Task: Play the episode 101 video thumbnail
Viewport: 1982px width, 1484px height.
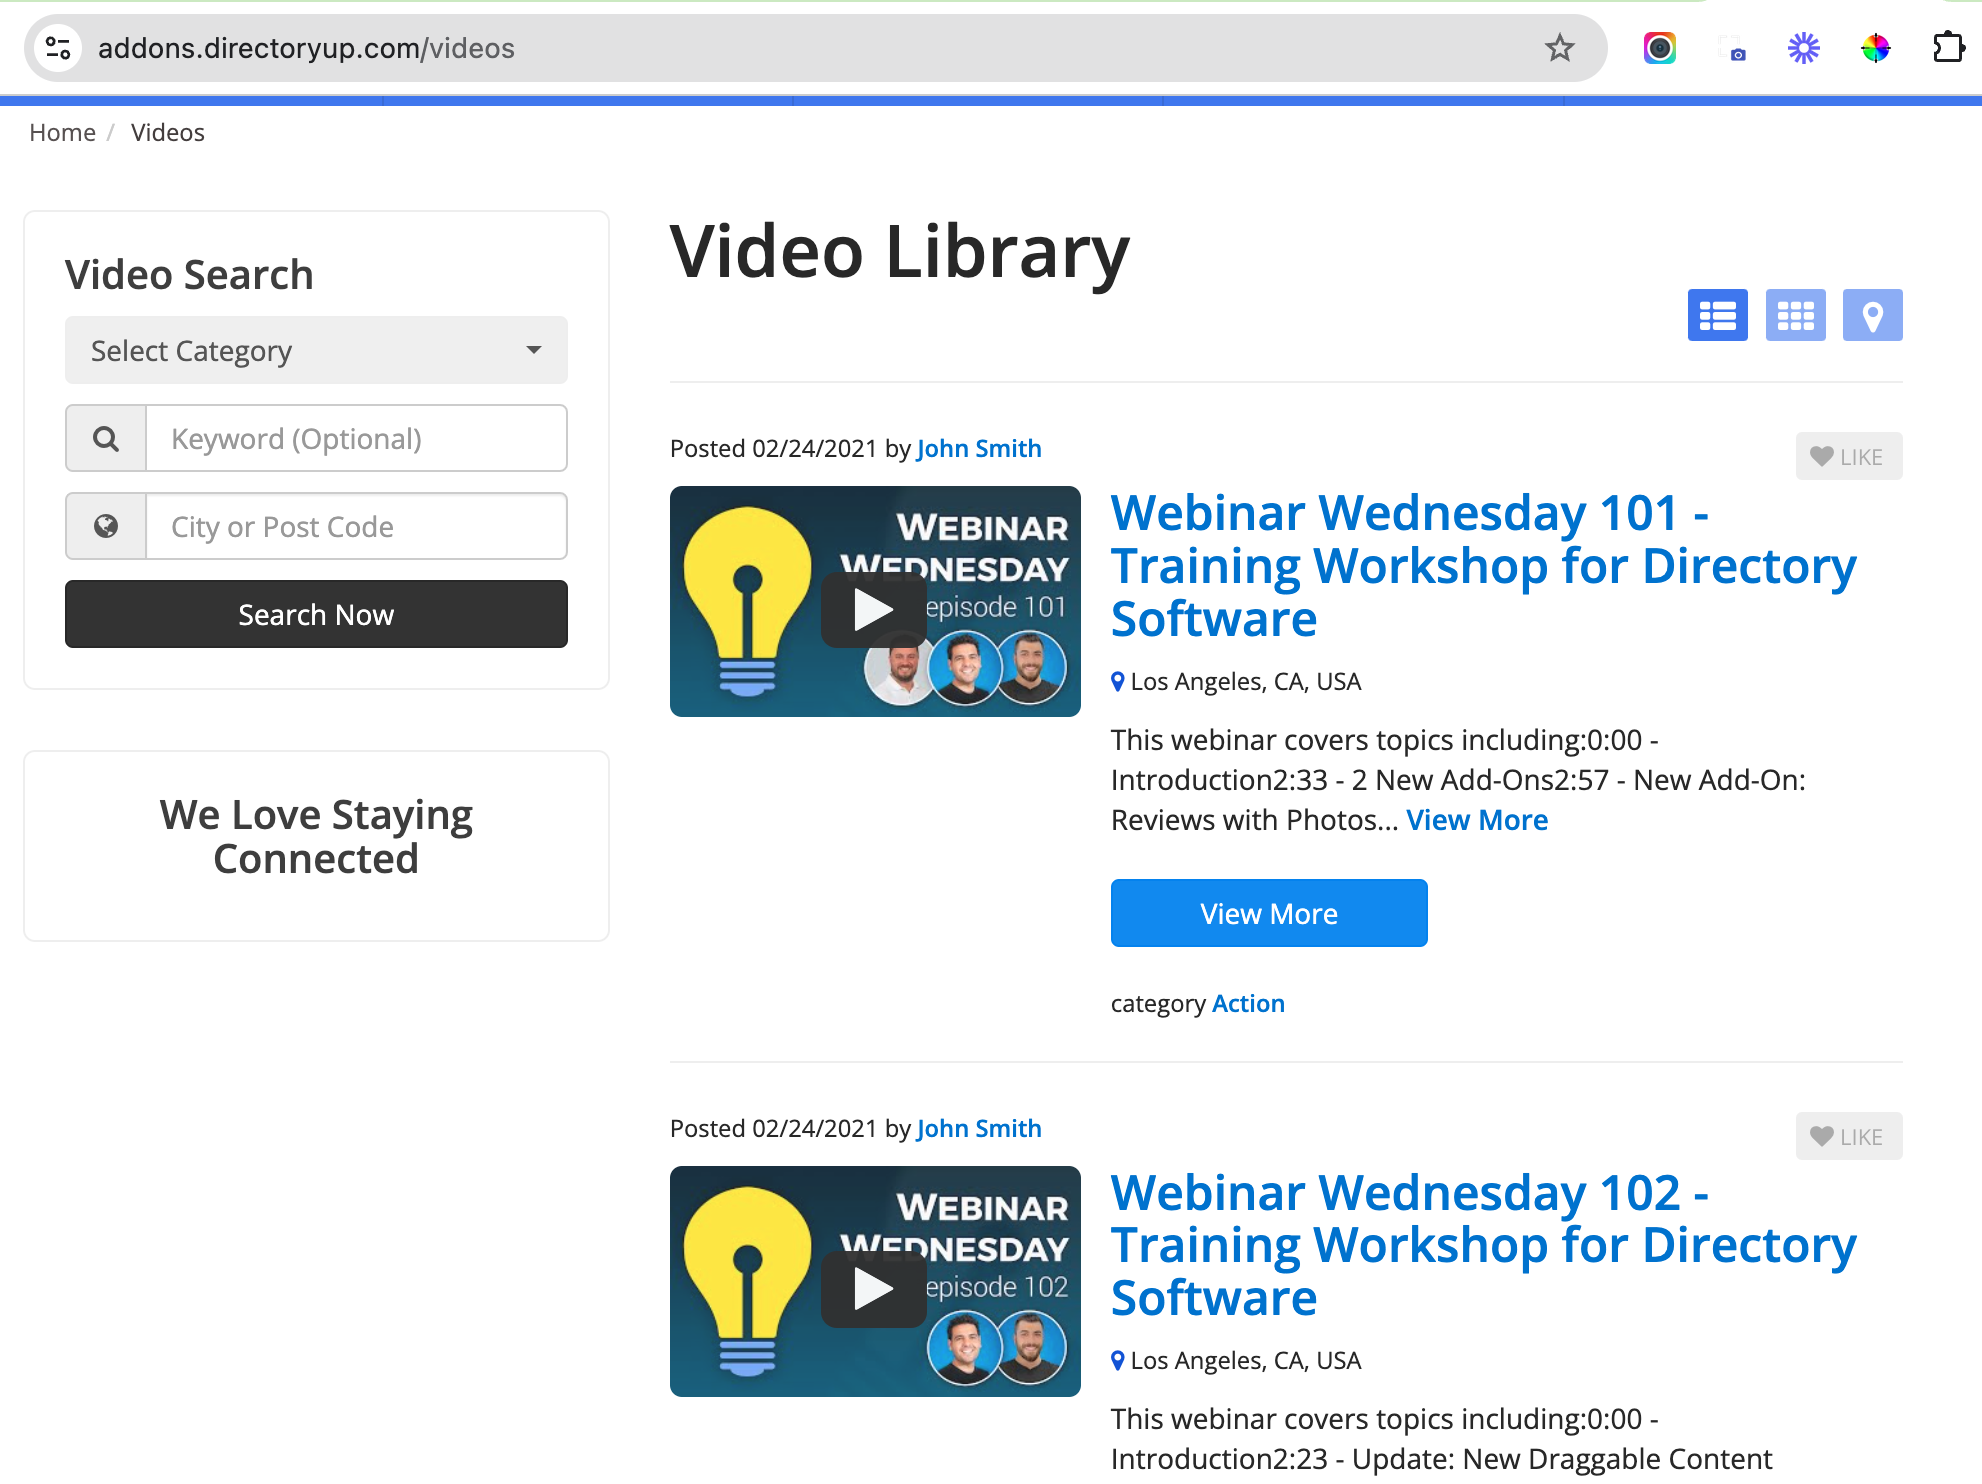Action: coord(873,609)
